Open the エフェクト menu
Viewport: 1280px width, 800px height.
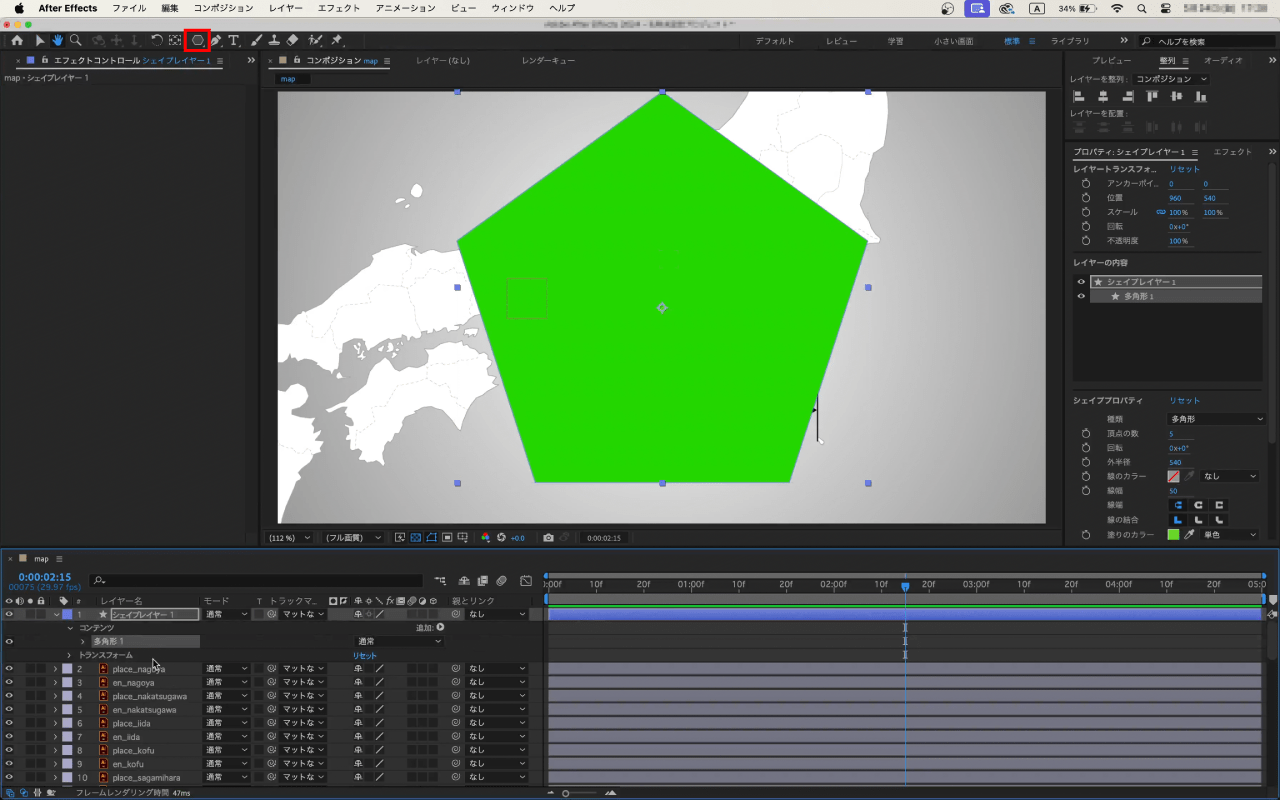[338, 8]
